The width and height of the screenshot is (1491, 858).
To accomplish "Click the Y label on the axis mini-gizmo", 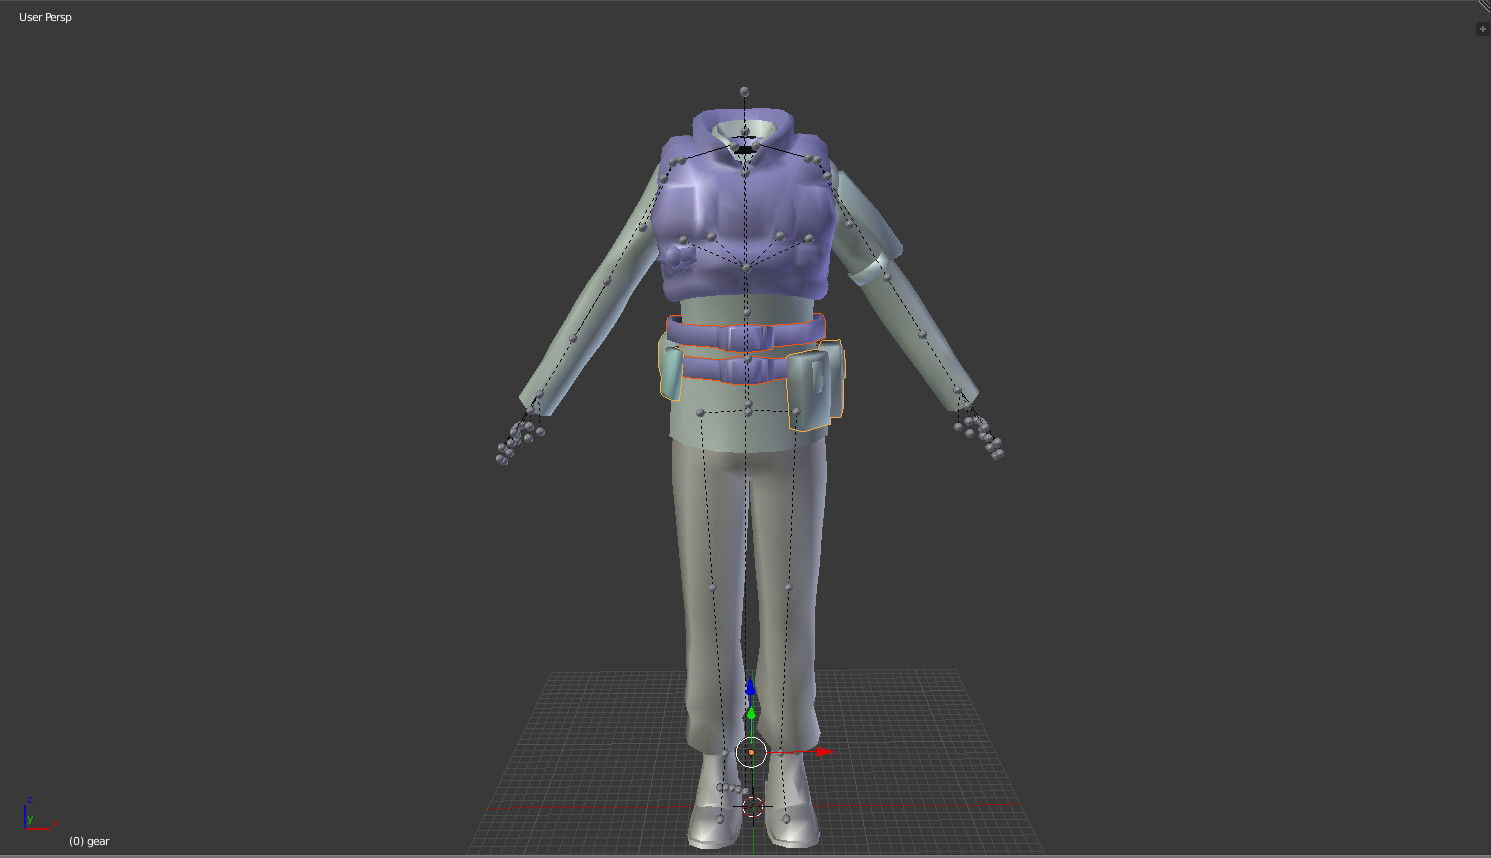I will coord(30,818).
